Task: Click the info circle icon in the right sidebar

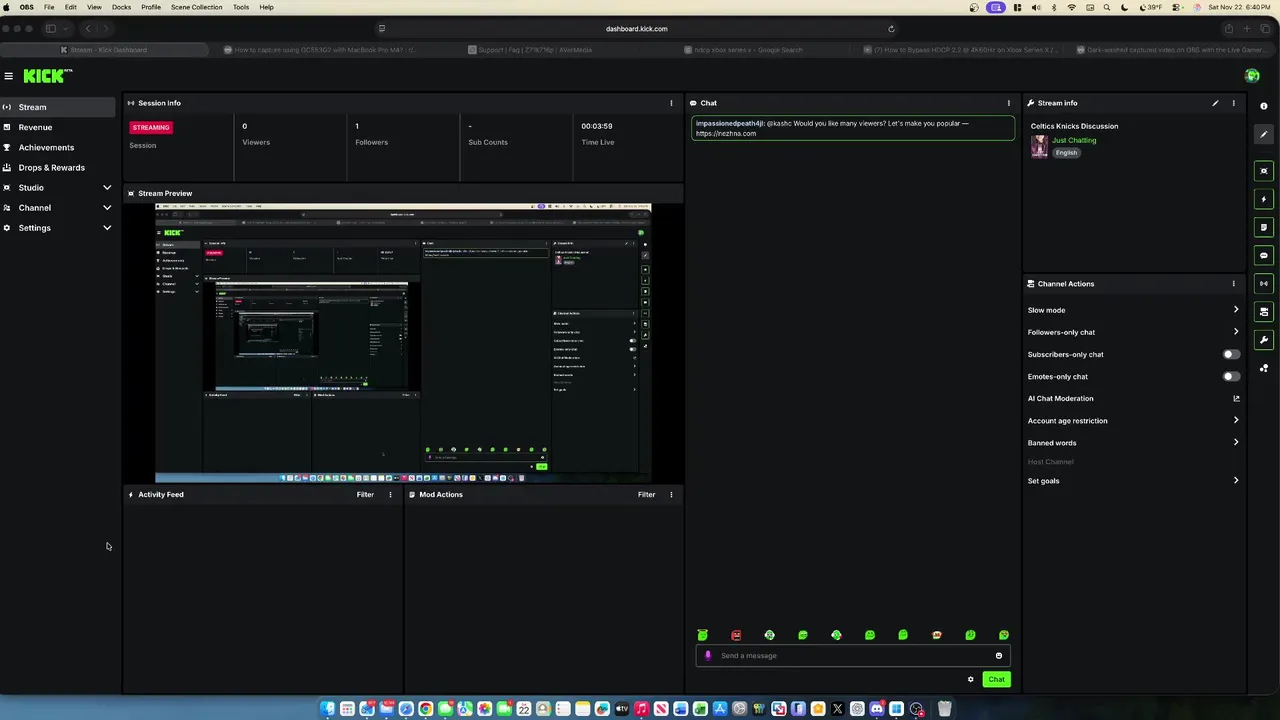Action: [x=1264, y=106]
